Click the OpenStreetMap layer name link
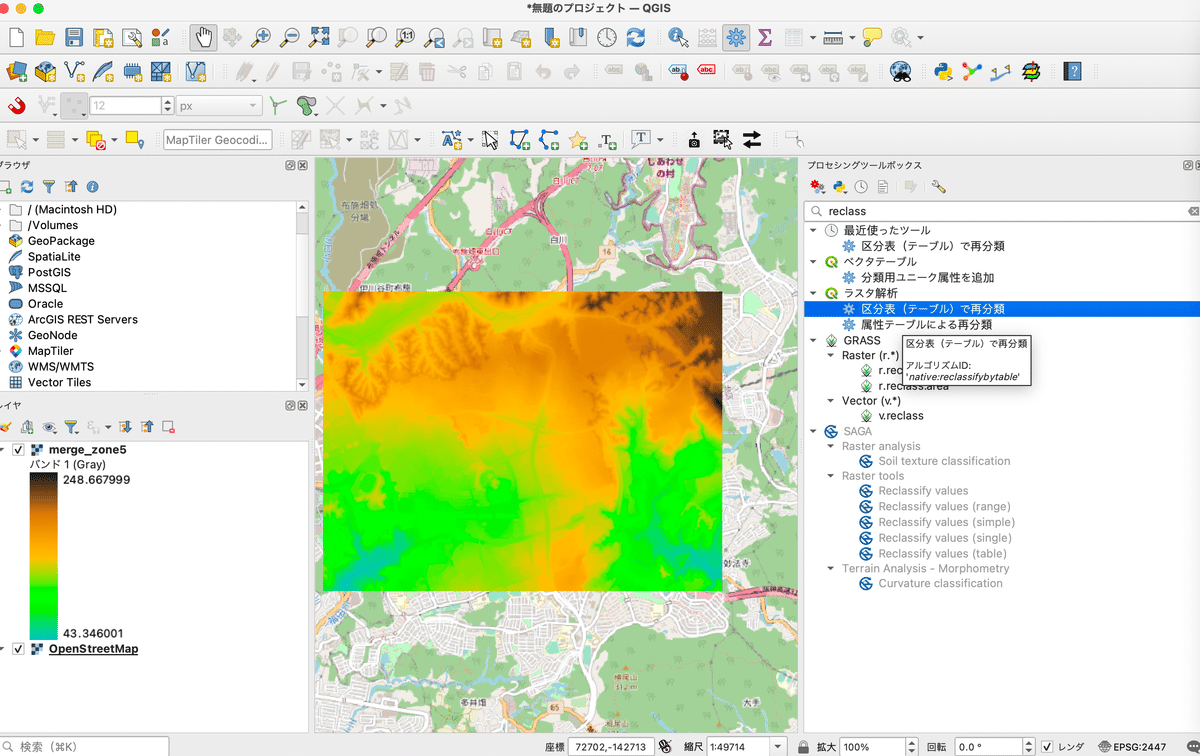1200x756 pixels. (x=93, y=648)
